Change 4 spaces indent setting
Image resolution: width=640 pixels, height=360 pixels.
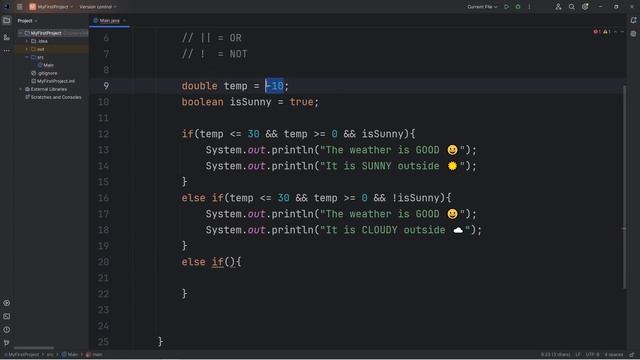pyautogui.click(x=613, y=355)
